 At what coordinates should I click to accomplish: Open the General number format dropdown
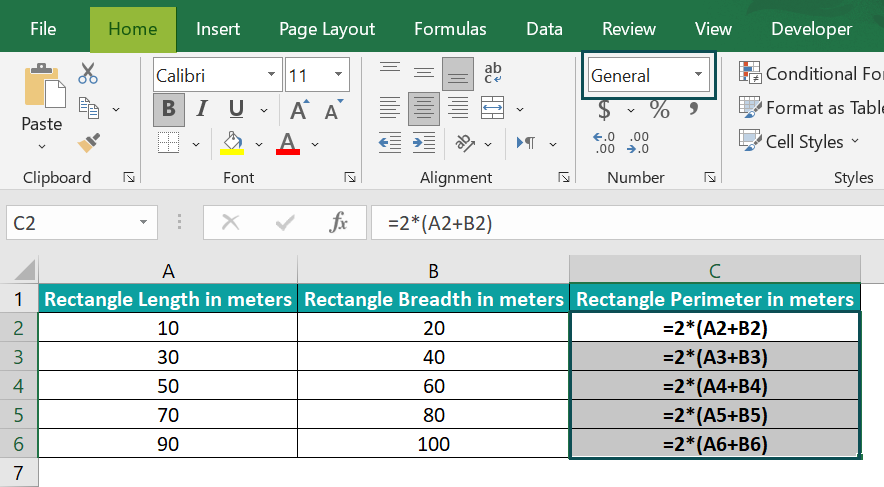coord(698,74)
